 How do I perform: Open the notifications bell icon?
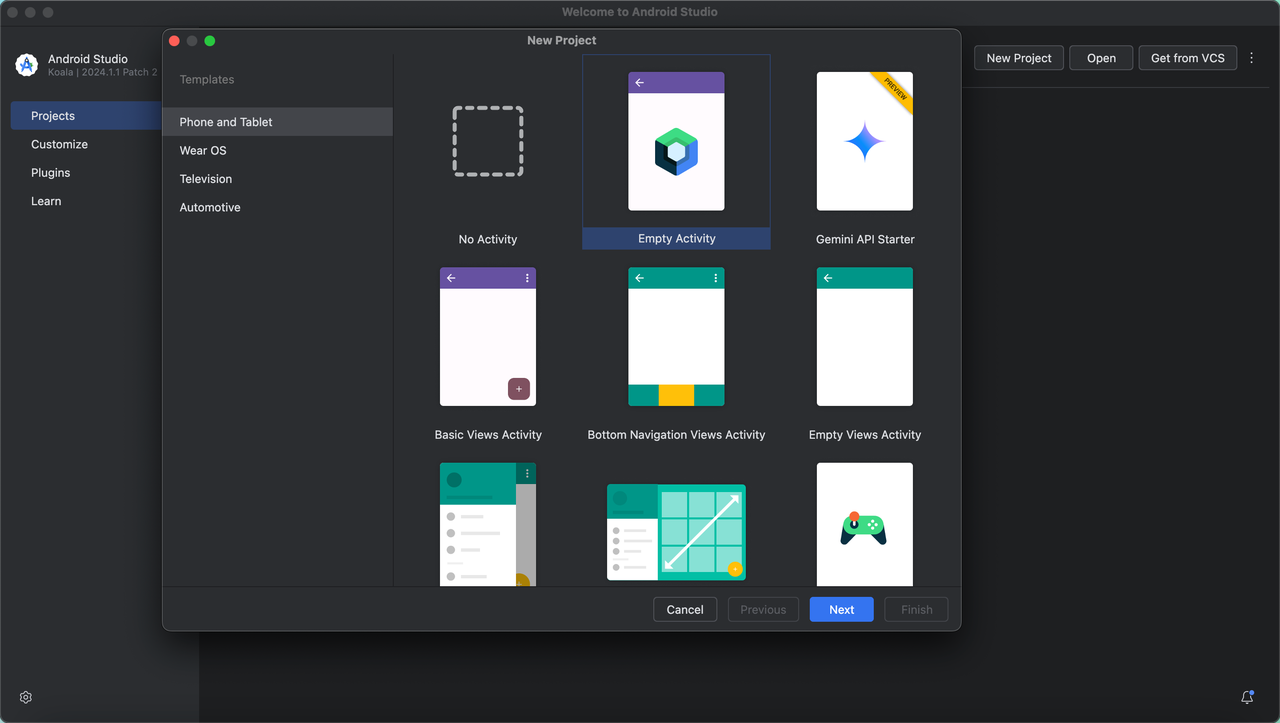[1247, 697]
